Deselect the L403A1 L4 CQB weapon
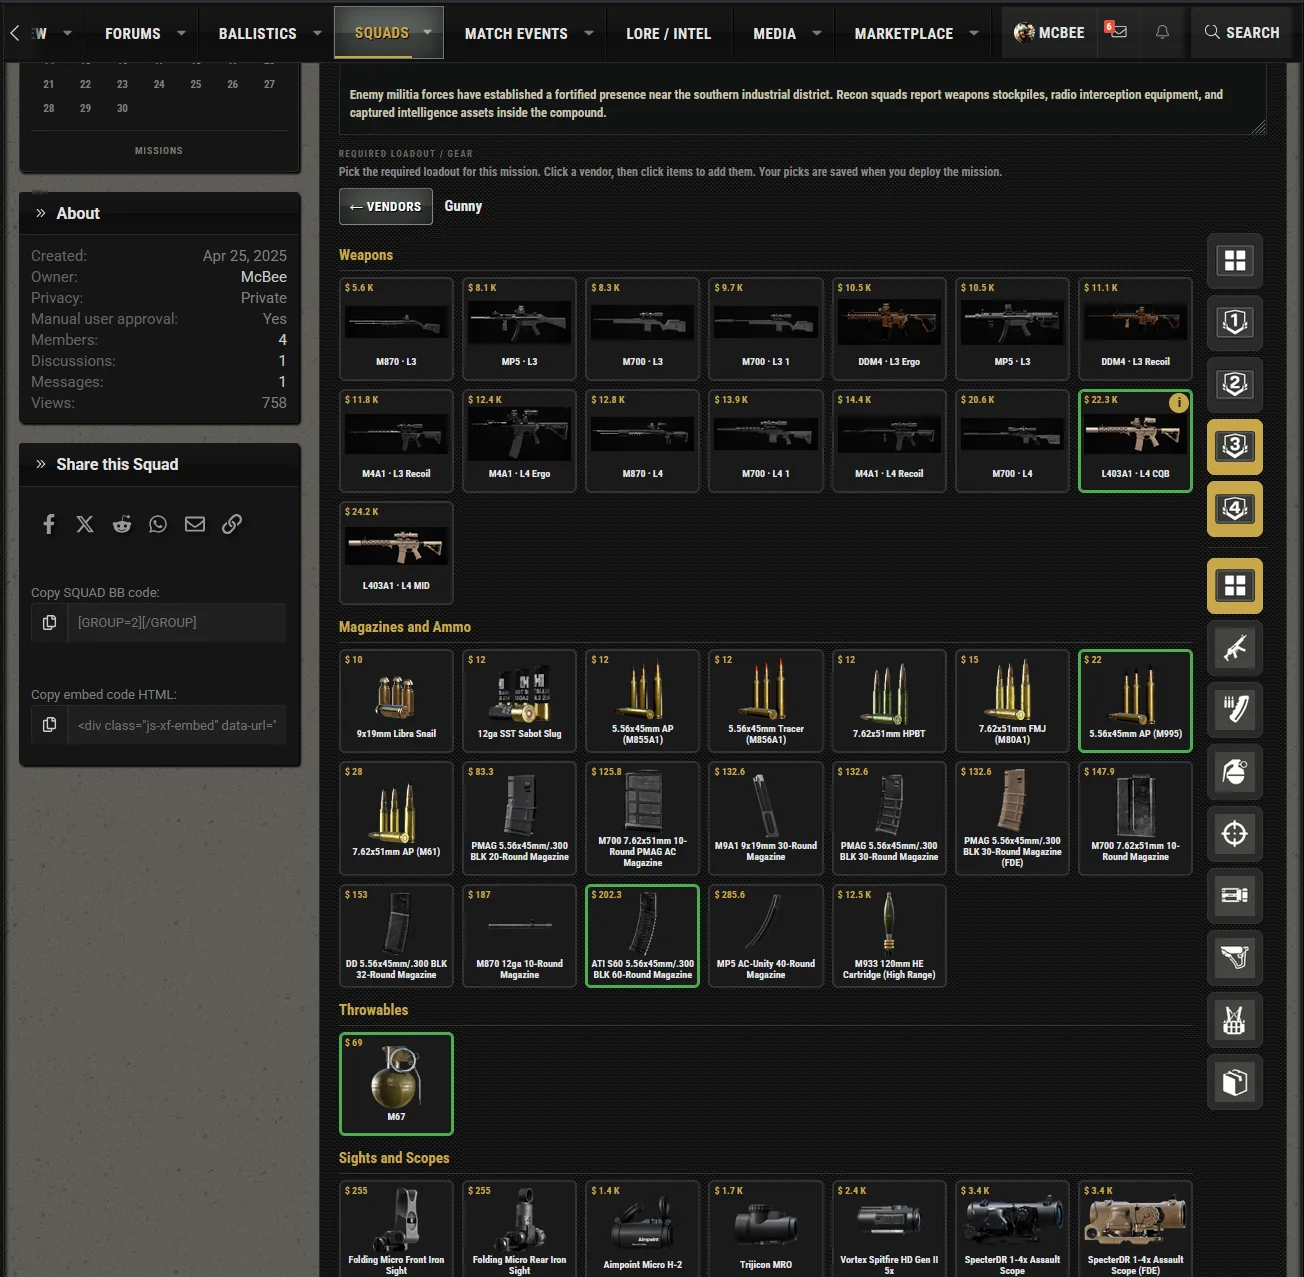The height and width of the screenshot is (1277, 1304). pos(1135,441)
